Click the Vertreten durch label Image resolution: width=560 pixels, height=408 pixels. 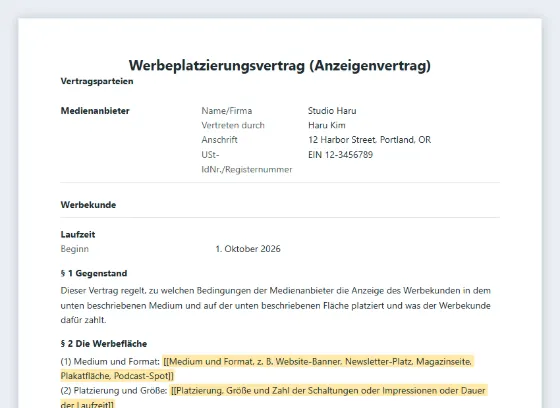coord(233,125)
